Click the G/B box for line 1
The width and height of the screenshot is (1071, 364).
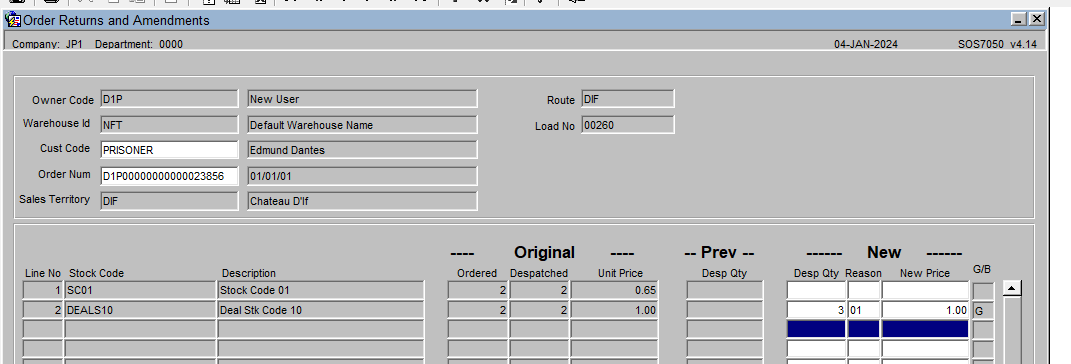coord(983,291)
